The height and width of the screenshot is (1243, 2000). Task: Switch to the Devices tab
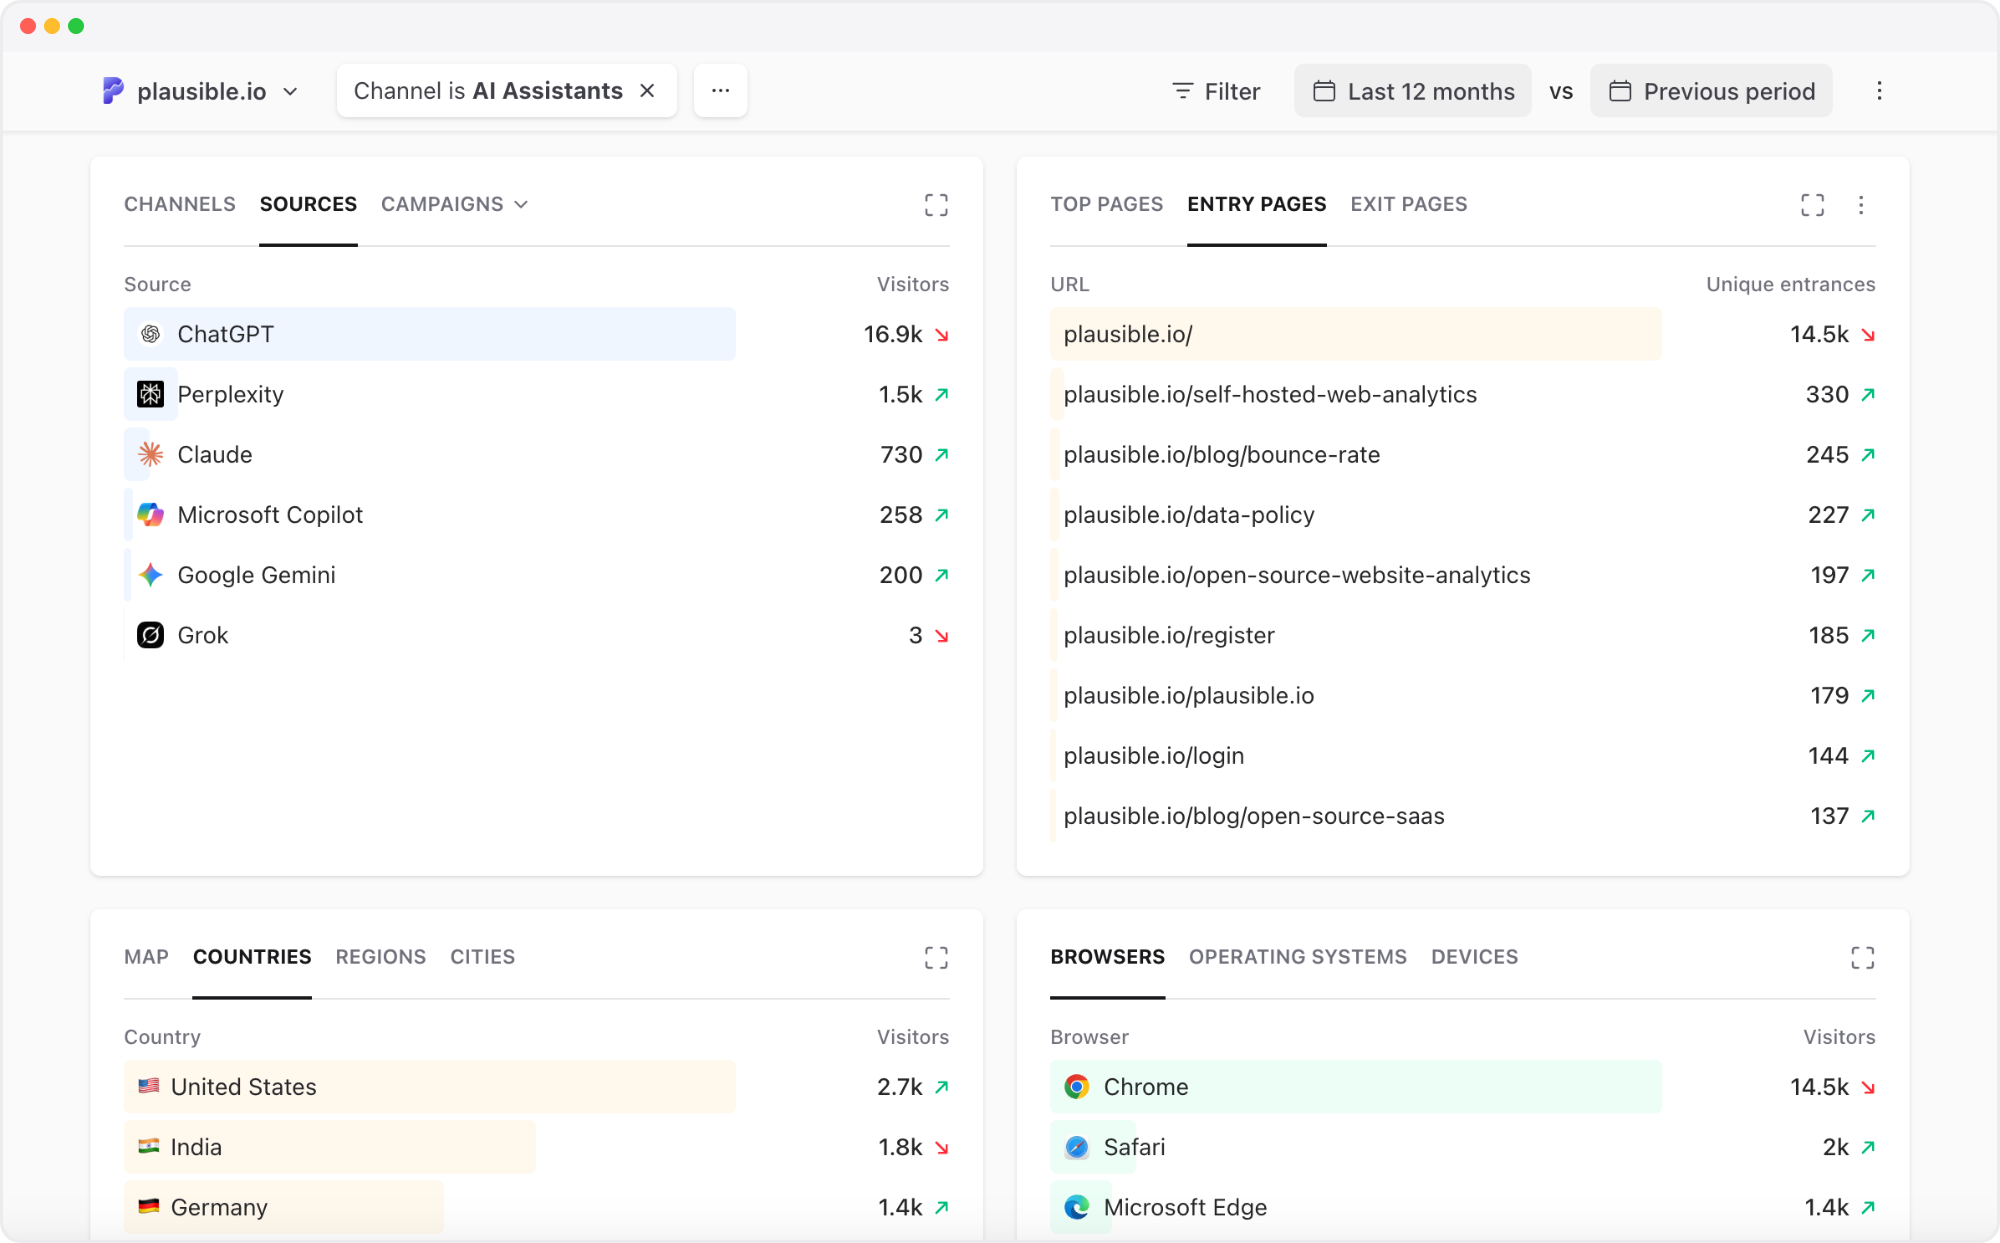[x=1474, y=957]
